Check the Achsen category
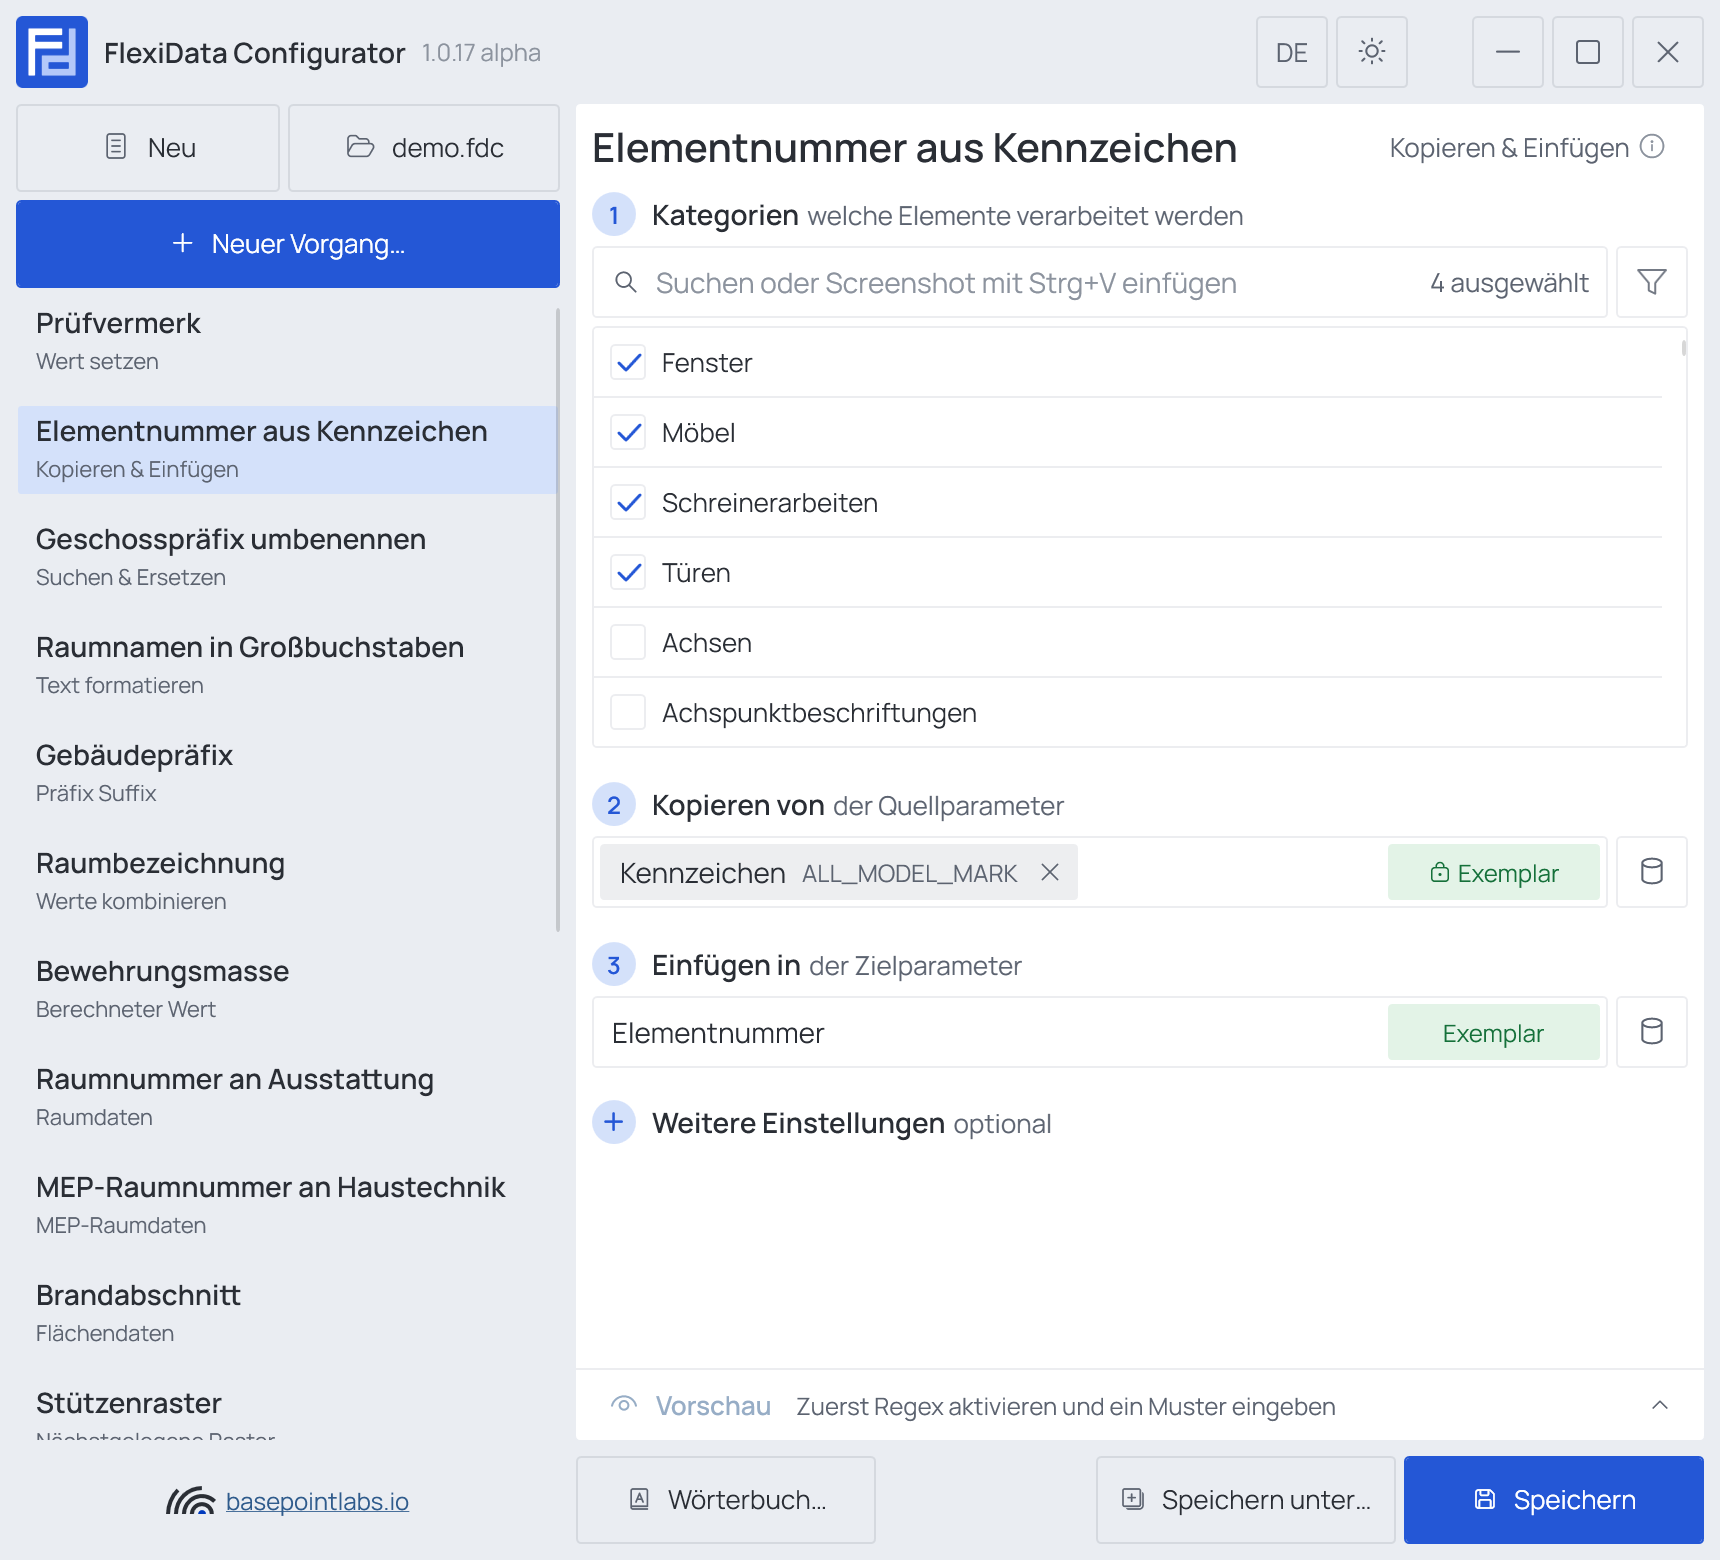Screen dimensions: 1720x1560 click(x=628, y=642)
